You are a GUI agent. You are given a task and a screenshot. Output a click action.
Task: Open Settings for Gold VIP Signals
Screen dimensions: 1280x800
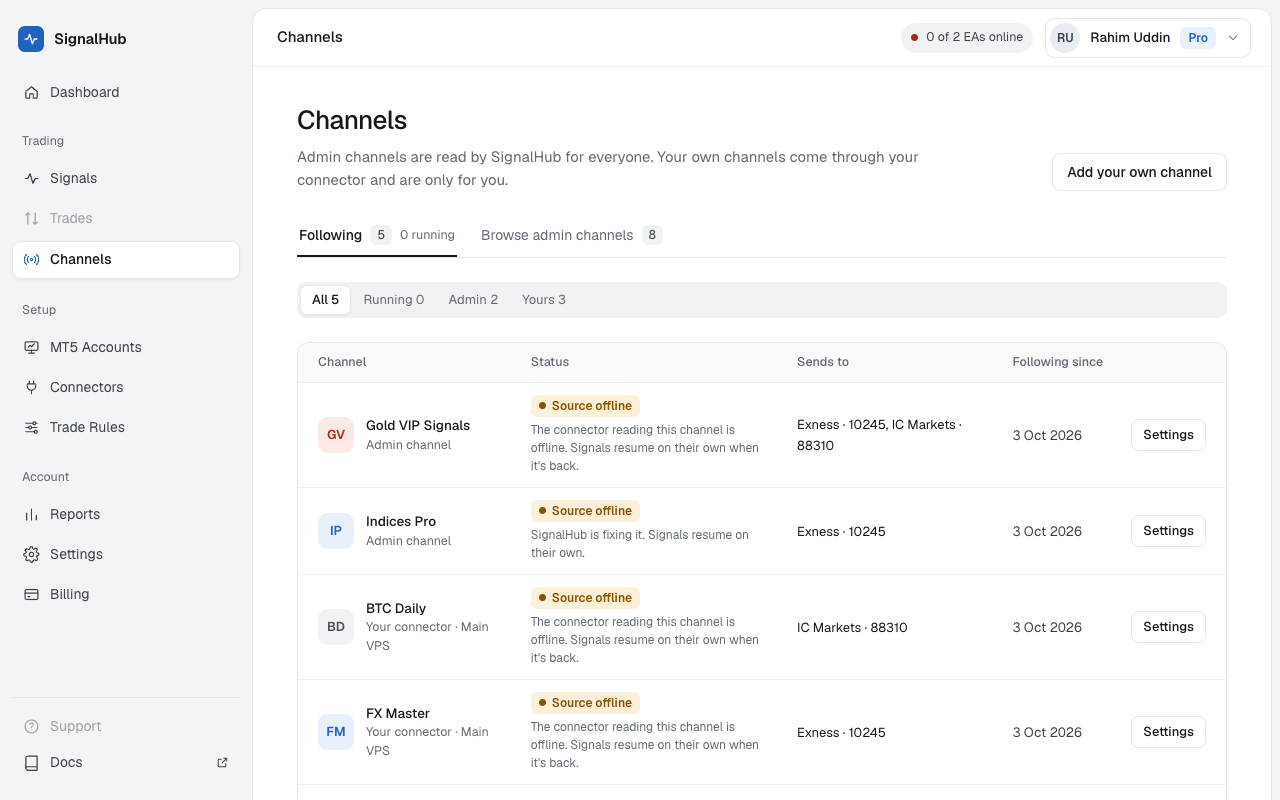[x=1168, y=435]
